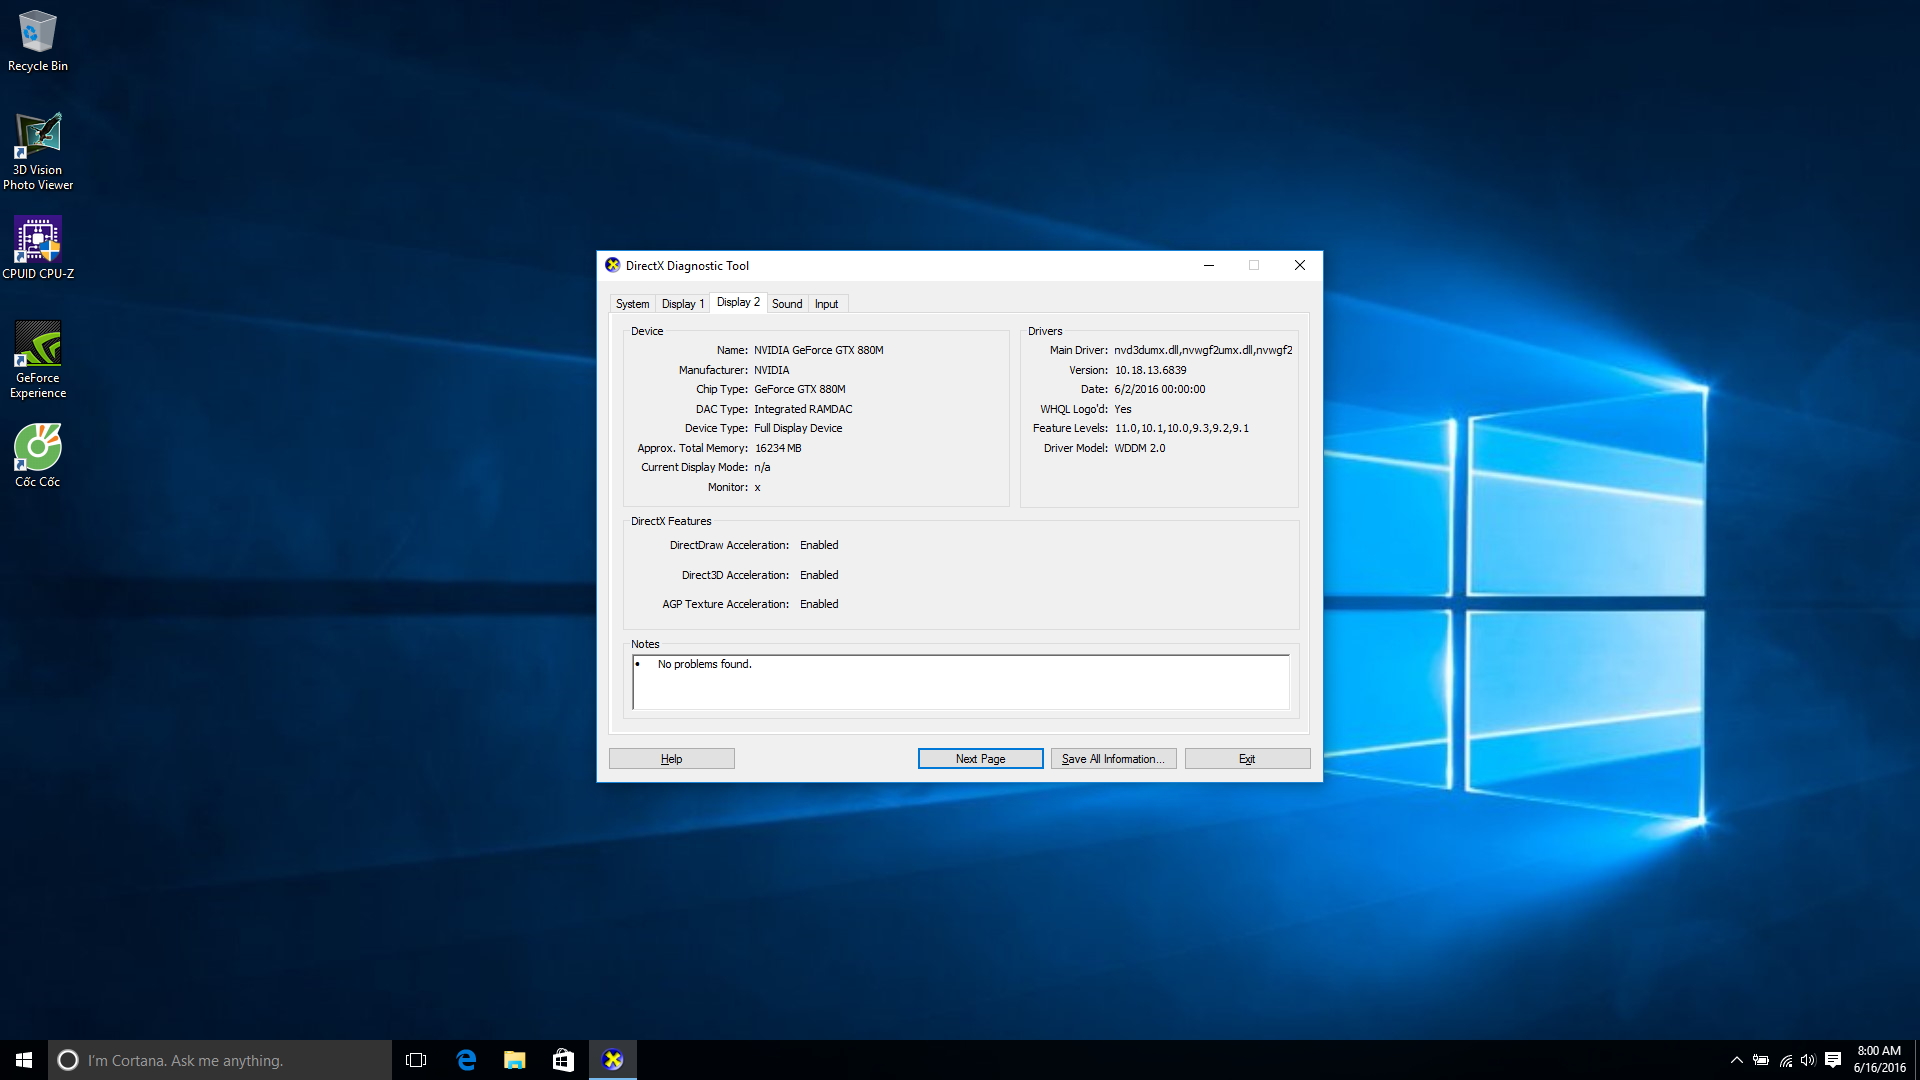Open the Task View button
The image size is (1920, 1080).
point(416,1060)
